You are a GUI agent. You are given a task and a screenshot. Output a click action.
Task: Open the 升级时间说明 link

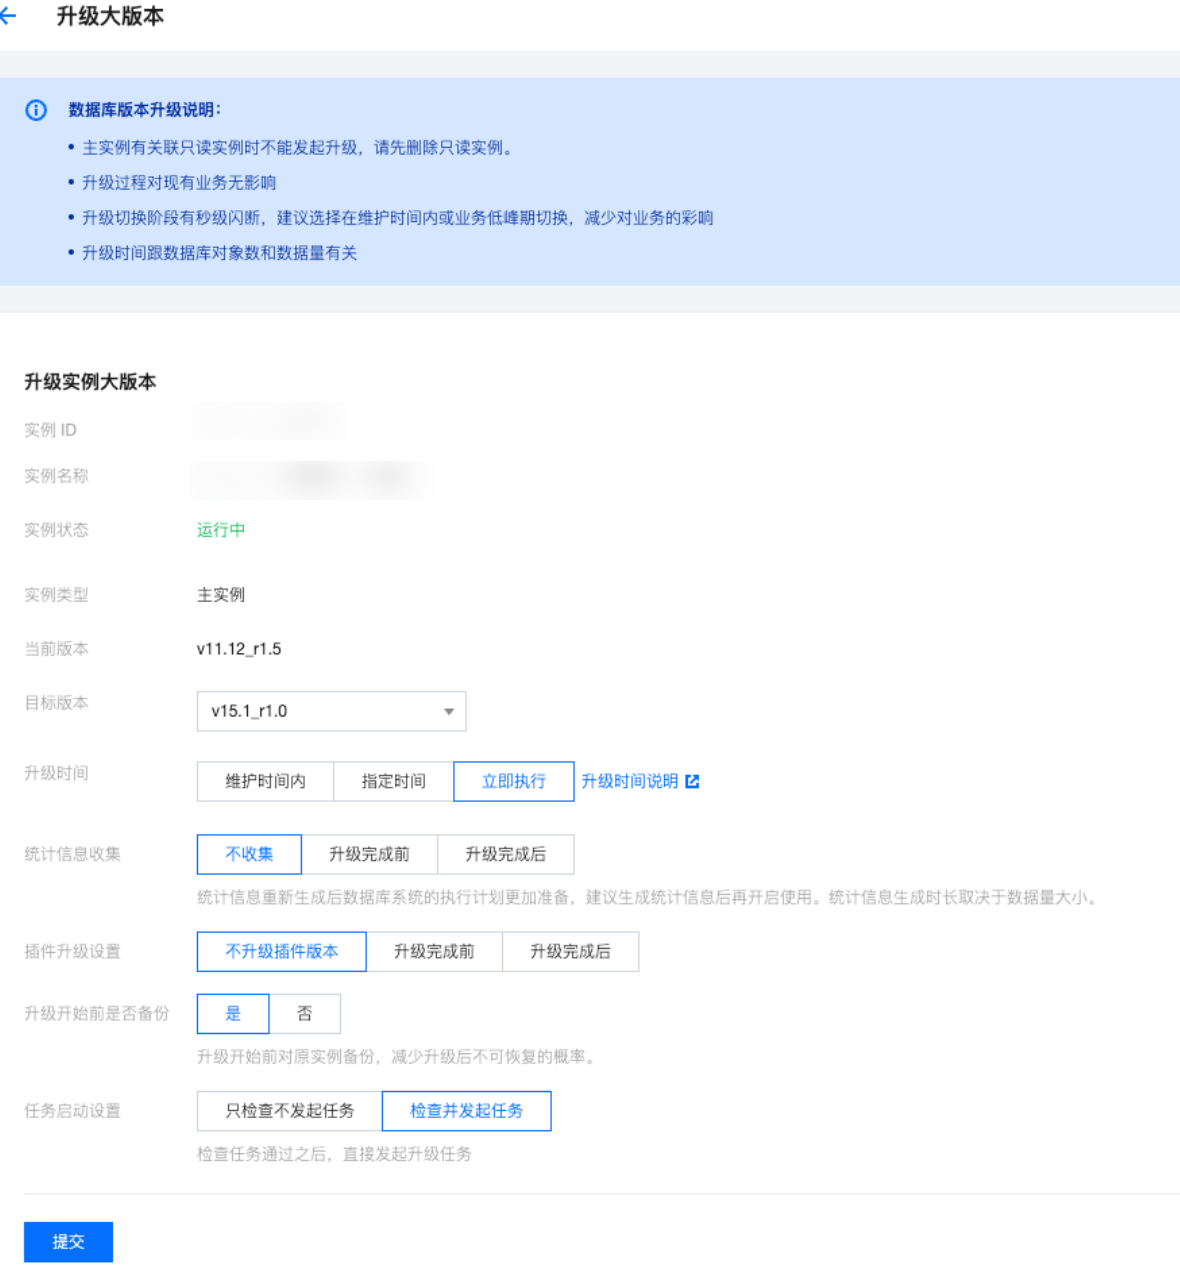point(630,781)
